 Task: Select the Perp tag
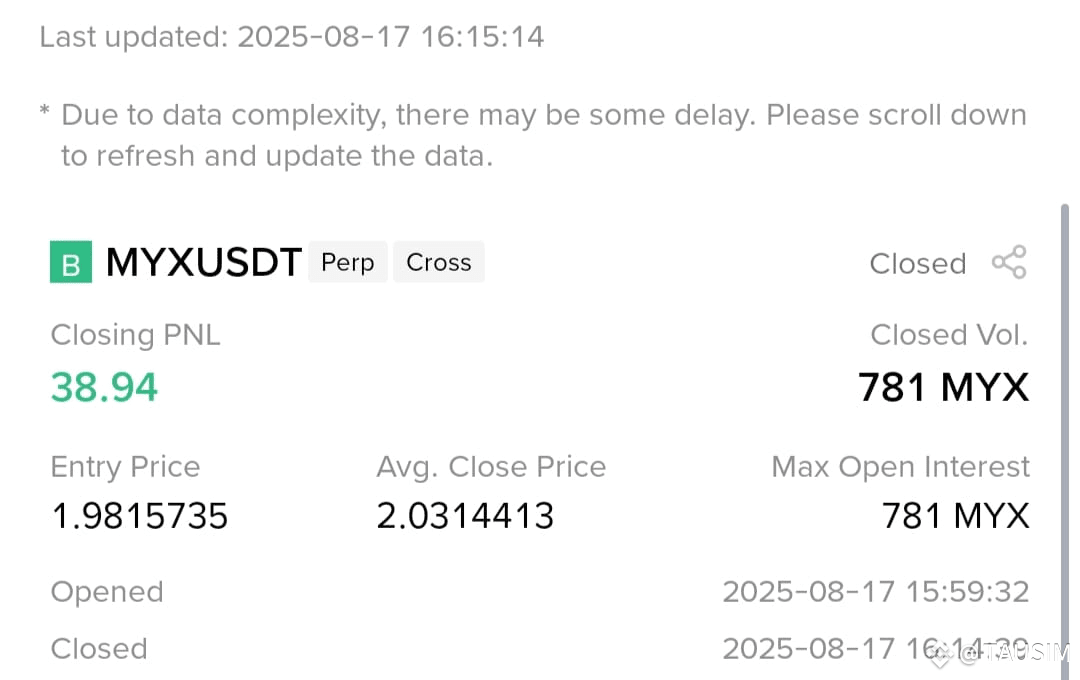(348, 262)
